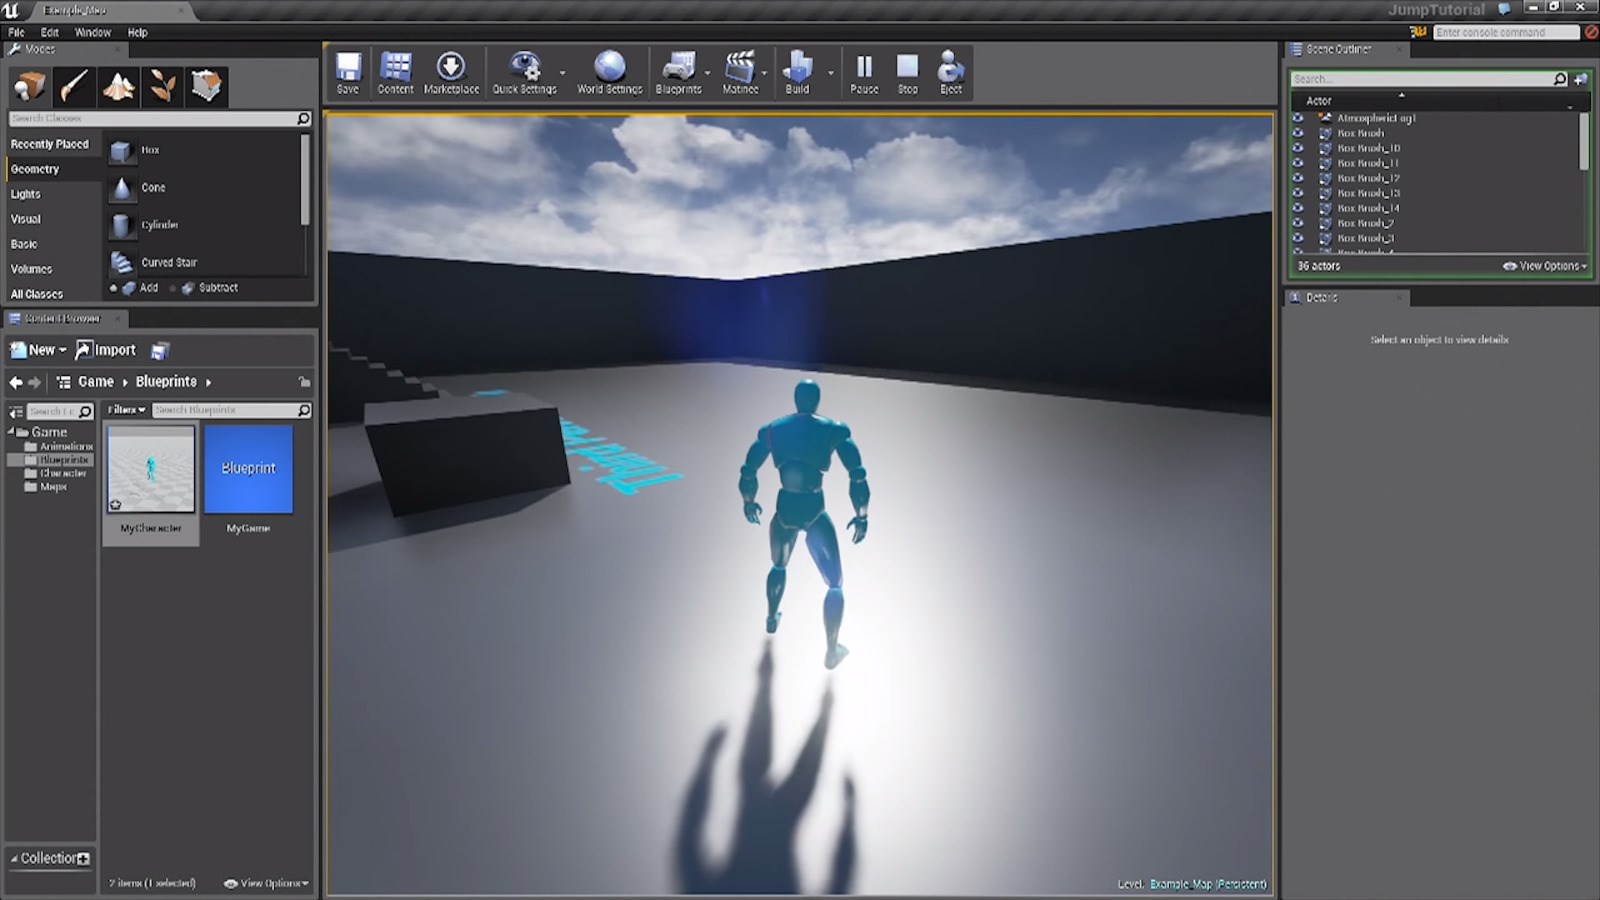Viewport: 1600px width, 900px height.
Task: Select the Recently Placed category
Action: point(50,144)
